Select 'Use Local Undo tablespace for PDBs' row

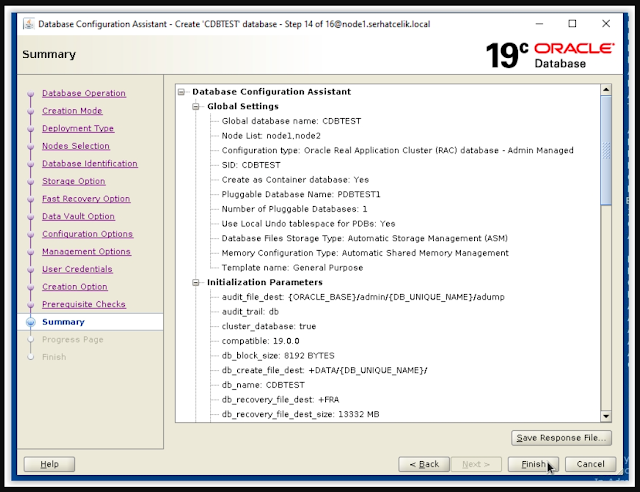click(x=309, y=224)
